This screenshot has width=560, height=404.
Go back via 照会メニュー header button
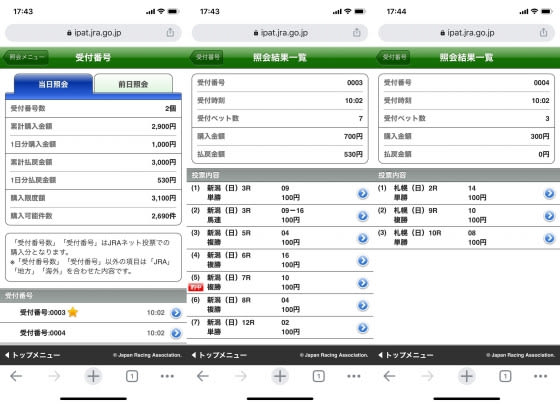(26, 57)
